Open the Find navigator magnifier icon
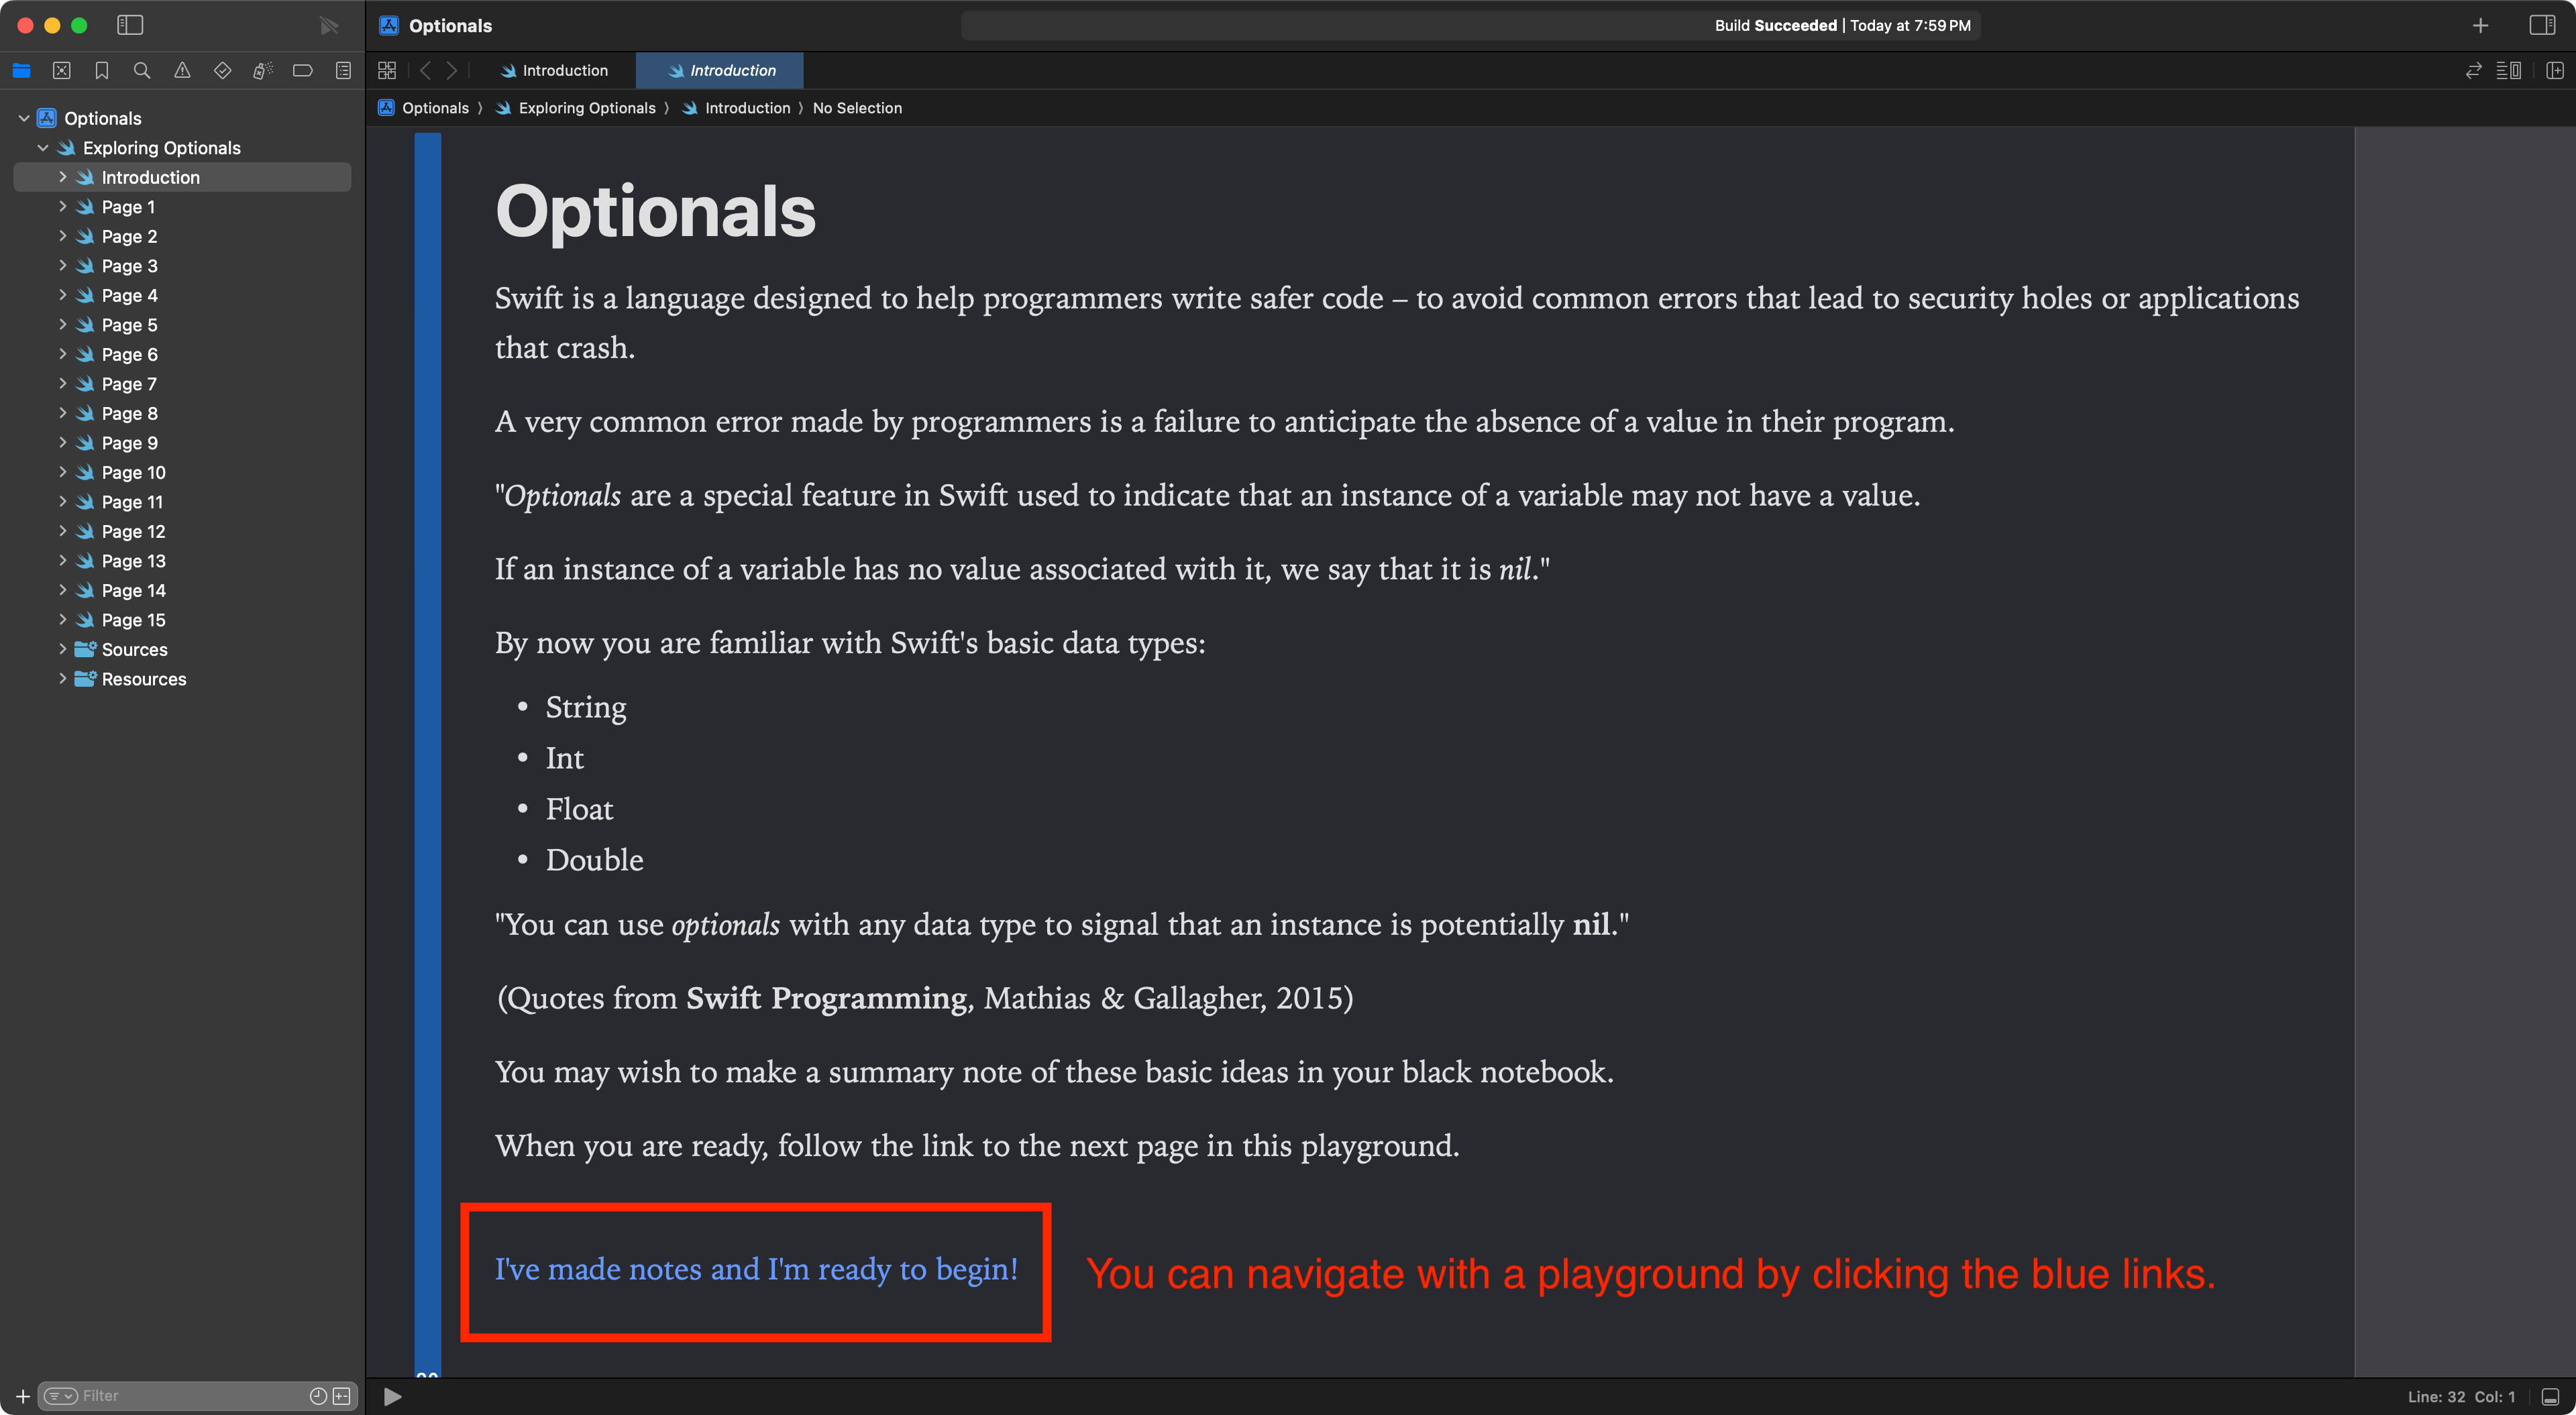Image resolution: width=2576 pixels, height=1415 pixels. tap(142, 70)
